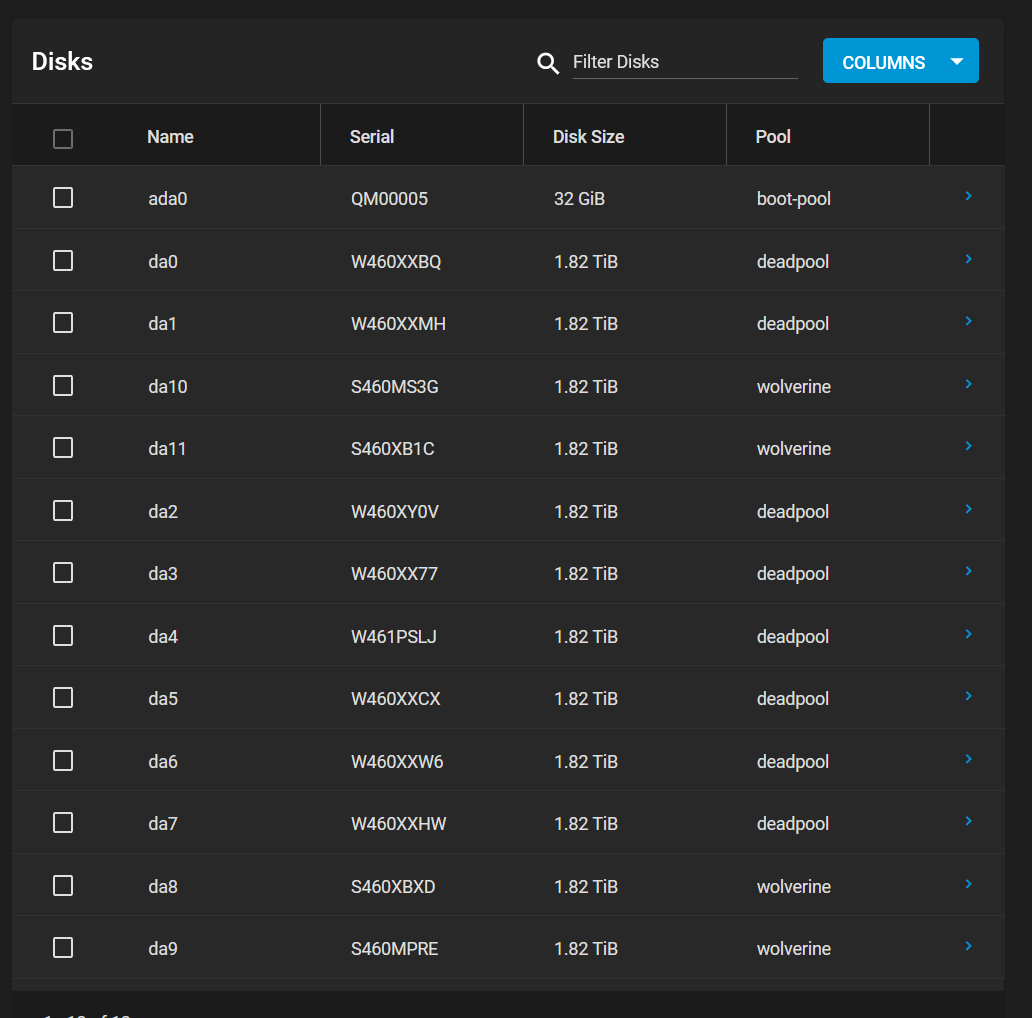Click chevron icon for disk da4
Screen dimensions: 1032x1018
968,635
